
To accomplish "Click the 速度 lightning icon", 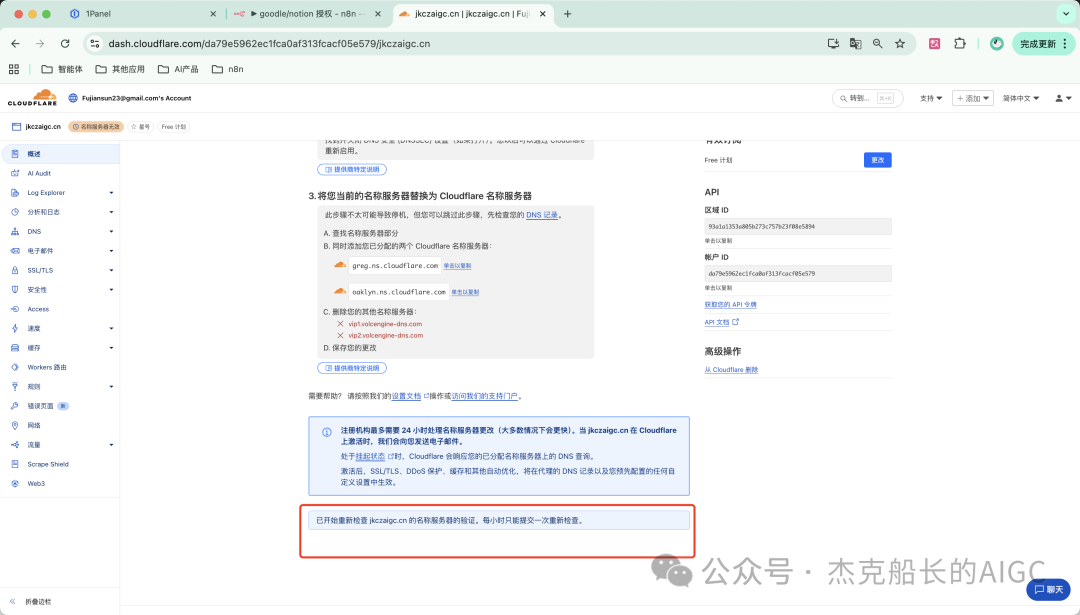I will click(14, 329).
